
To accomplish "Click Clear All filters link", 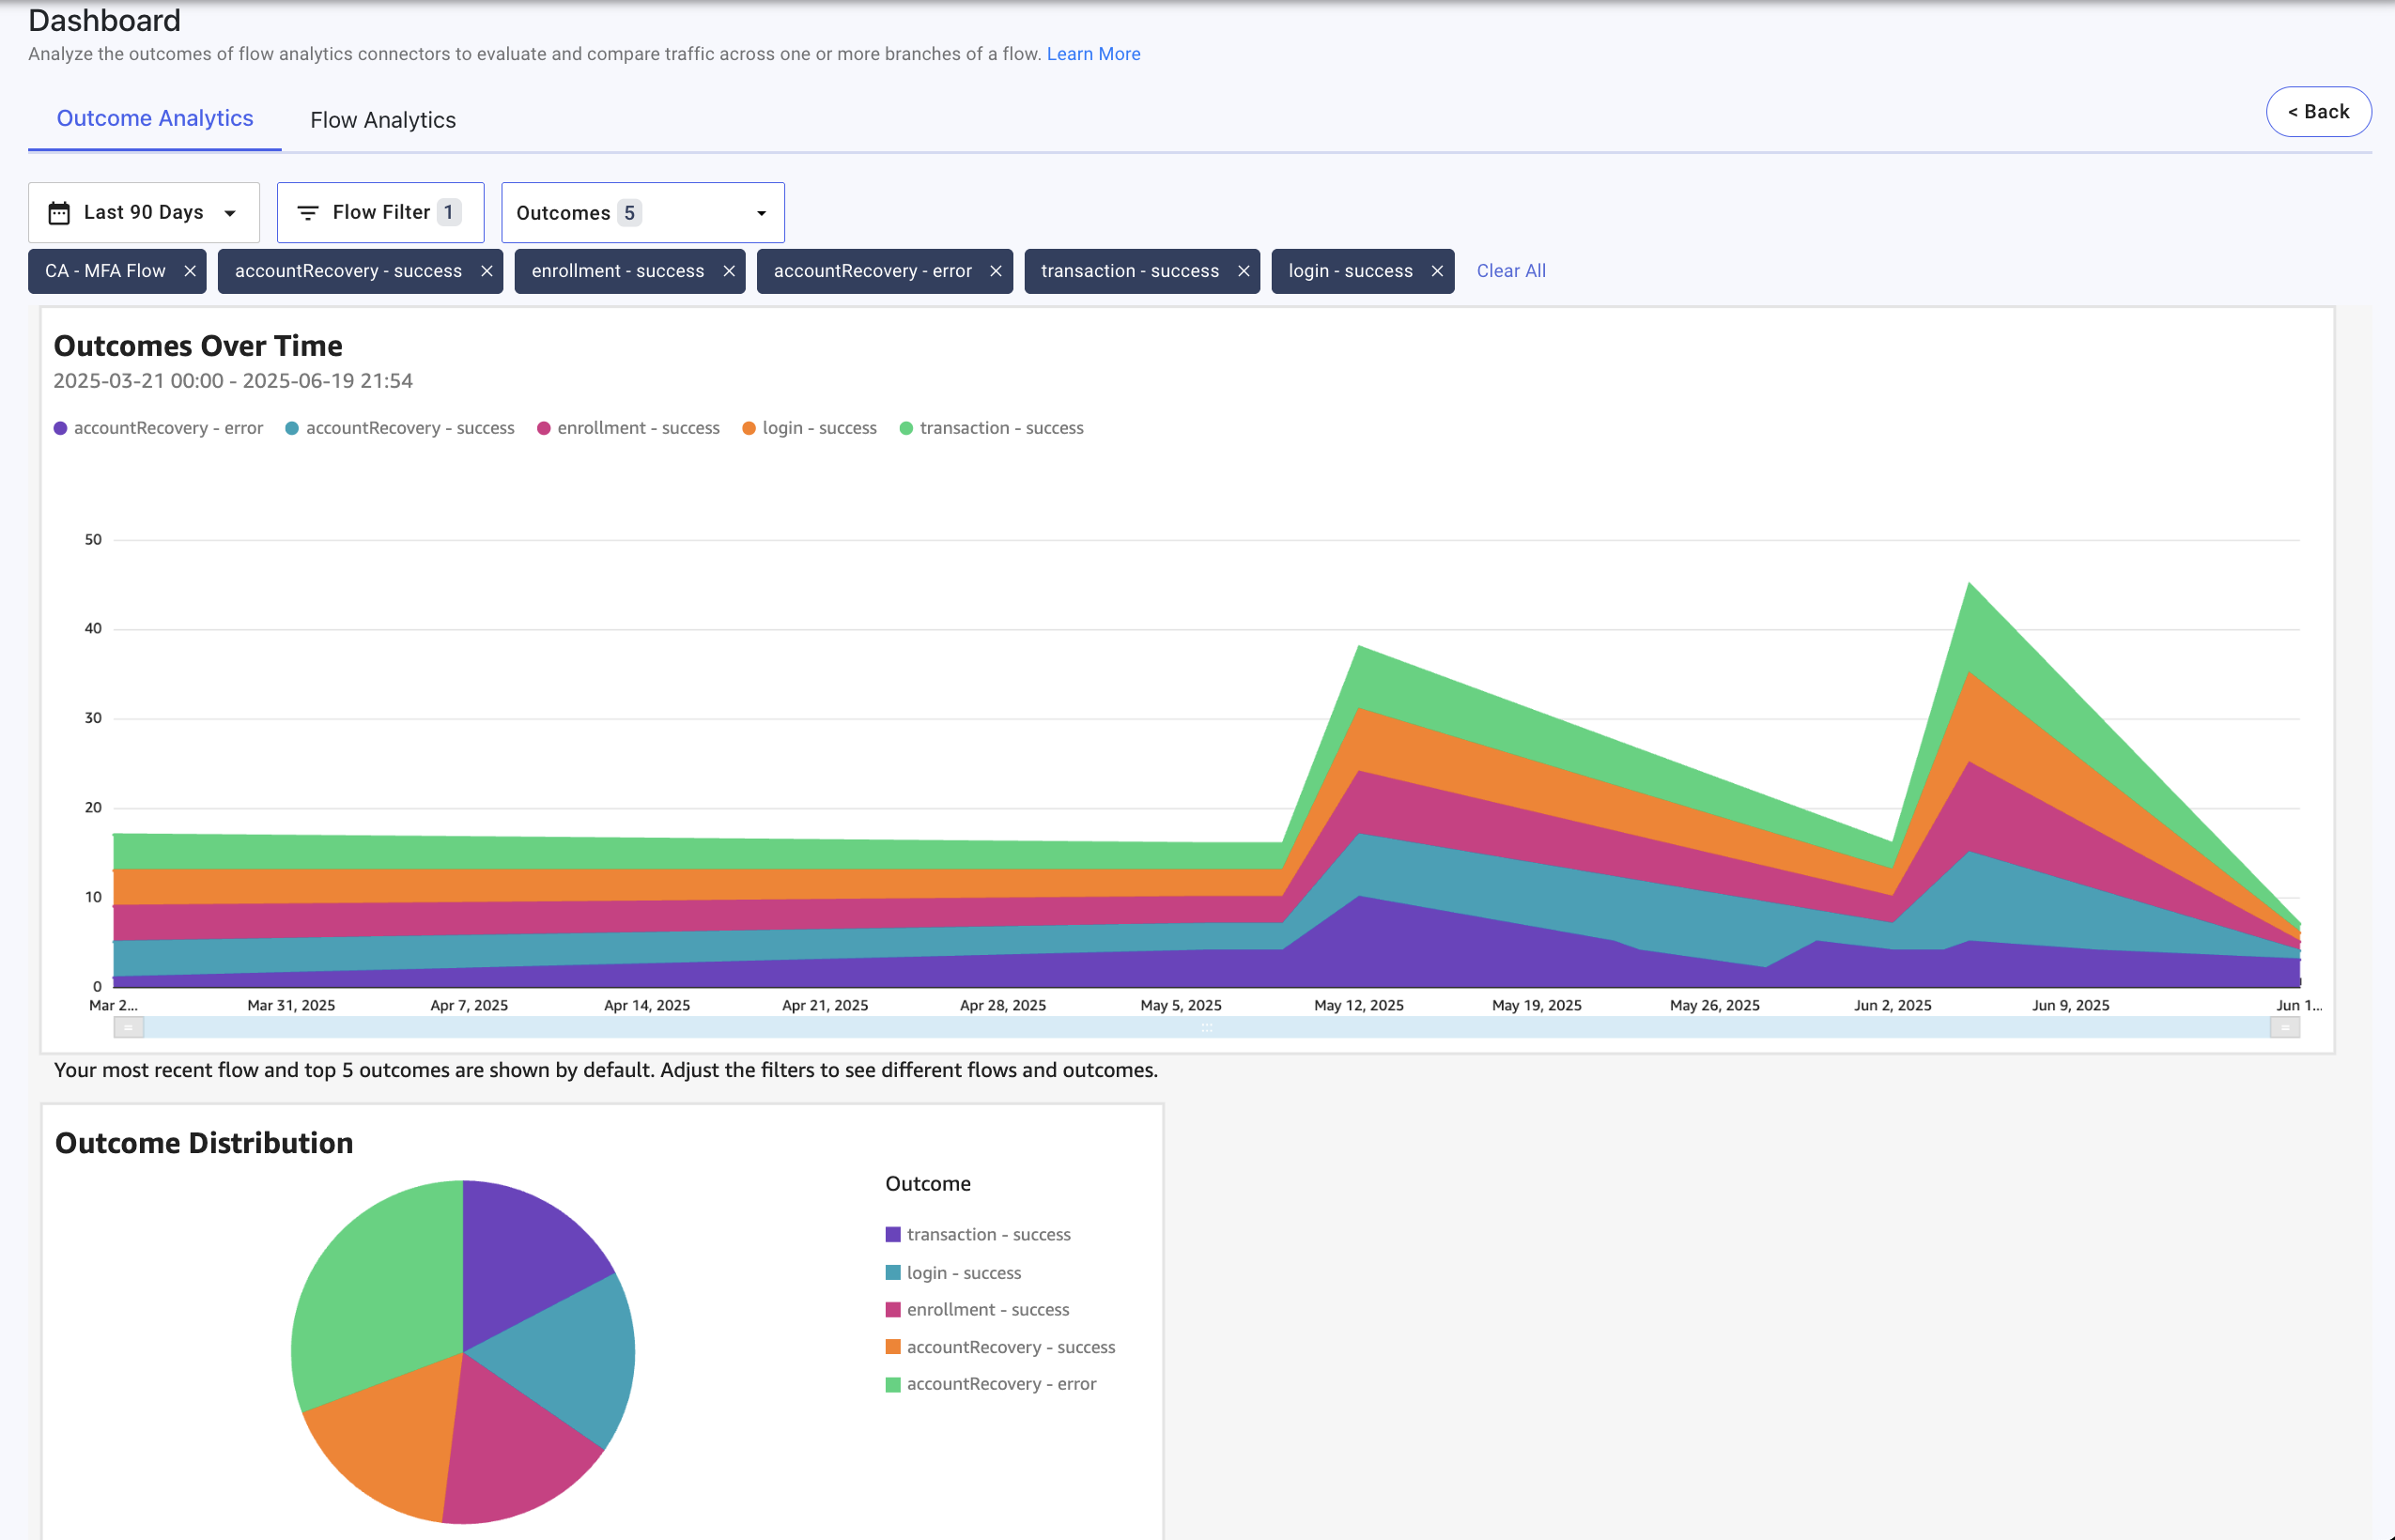I will [x=1510, y=271].
